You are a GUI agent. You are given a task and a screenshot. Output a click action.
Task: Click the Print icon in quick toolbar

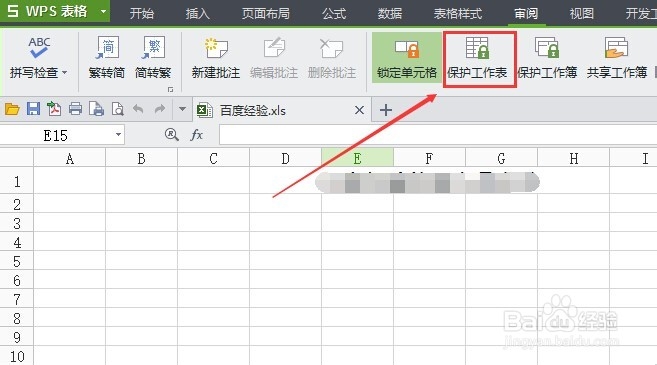75,109
